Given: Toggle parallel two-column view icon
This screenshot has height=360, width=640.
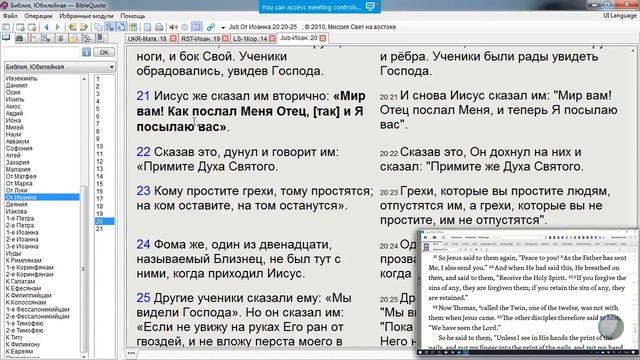Looking at the screenshot, I should [x=196, y=27].
